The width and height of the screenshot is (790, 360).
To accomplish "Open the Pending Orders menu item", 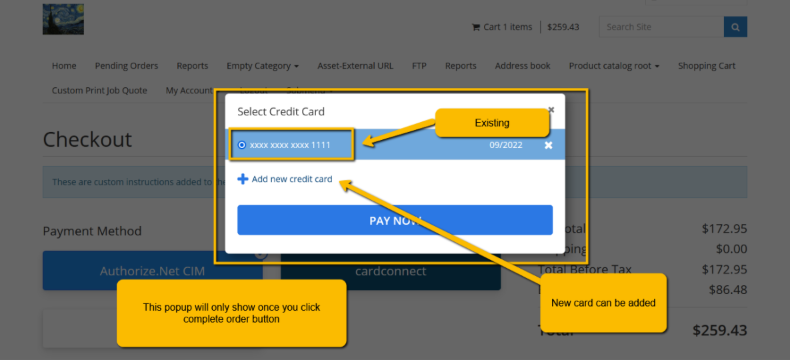I will tap(126, 66).
